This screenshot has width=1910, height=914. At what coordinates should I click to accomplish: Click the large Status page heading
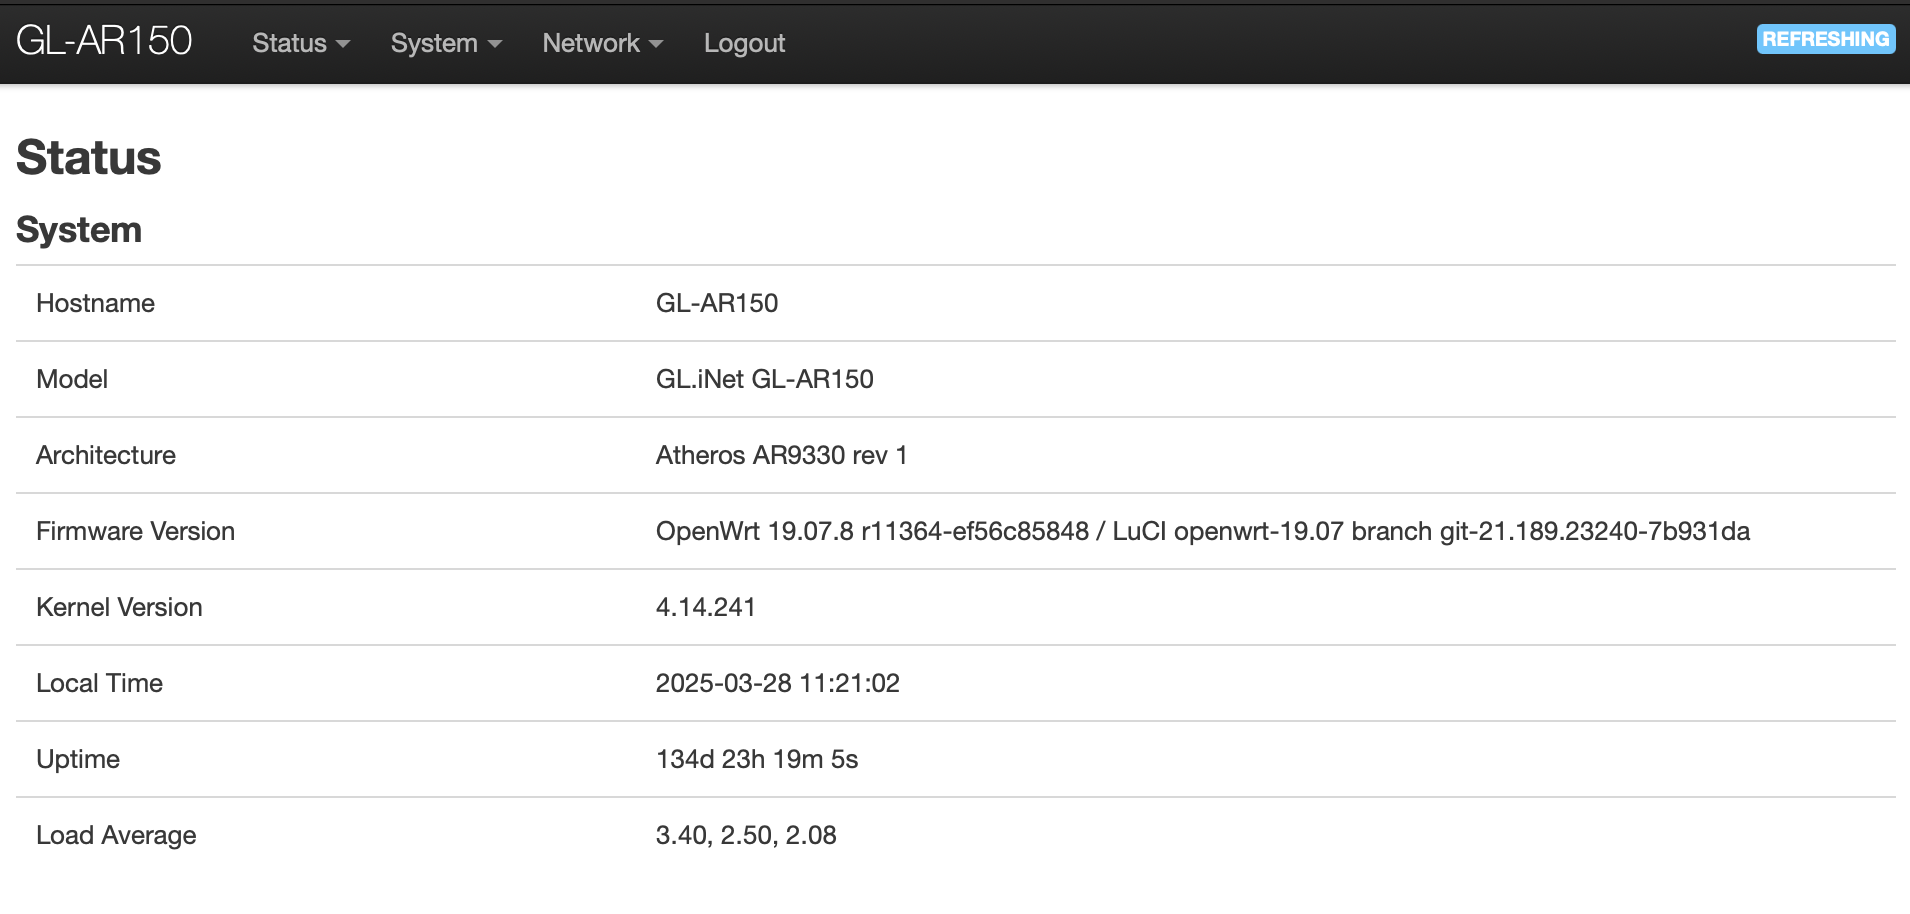pyautogui.click(x=89, y=158)
